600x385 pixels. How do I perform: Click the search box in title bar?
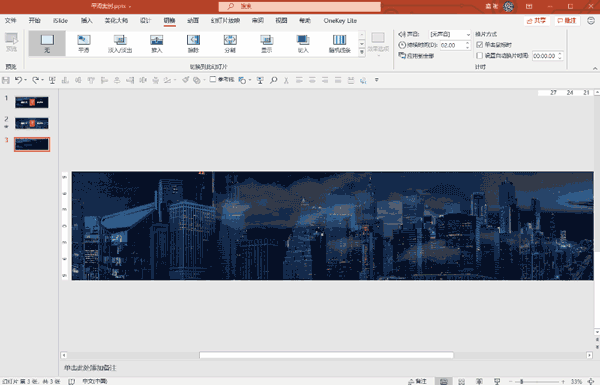300,7
